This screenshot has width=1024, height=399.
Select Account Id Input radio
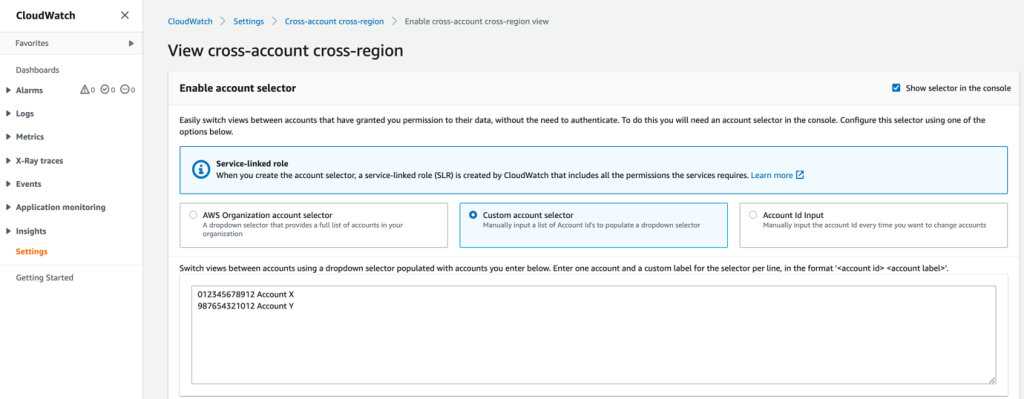point(753,215)
